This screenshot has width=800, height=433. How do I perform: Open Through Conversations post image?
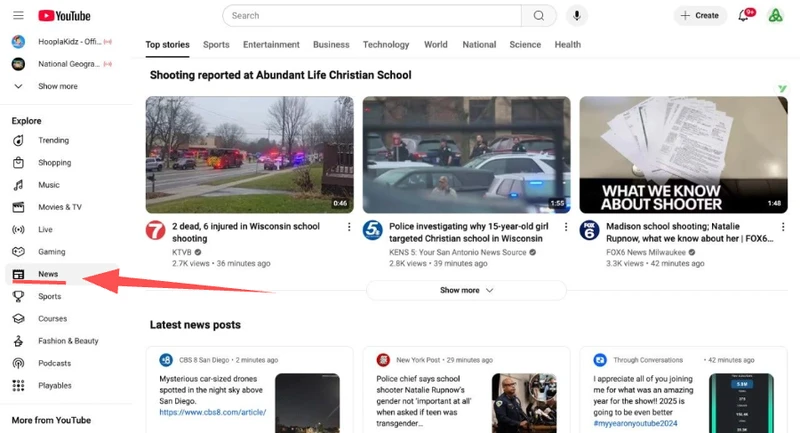(741, 403)
